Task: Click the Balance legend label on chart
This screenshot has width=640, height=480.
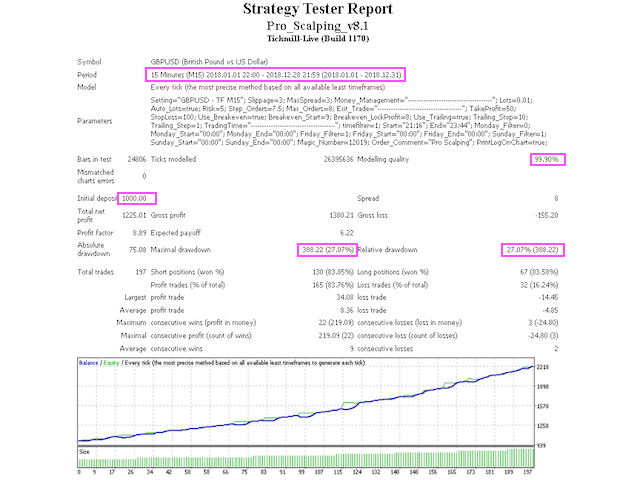Action: pyautogui.click(x=89, y=363)
